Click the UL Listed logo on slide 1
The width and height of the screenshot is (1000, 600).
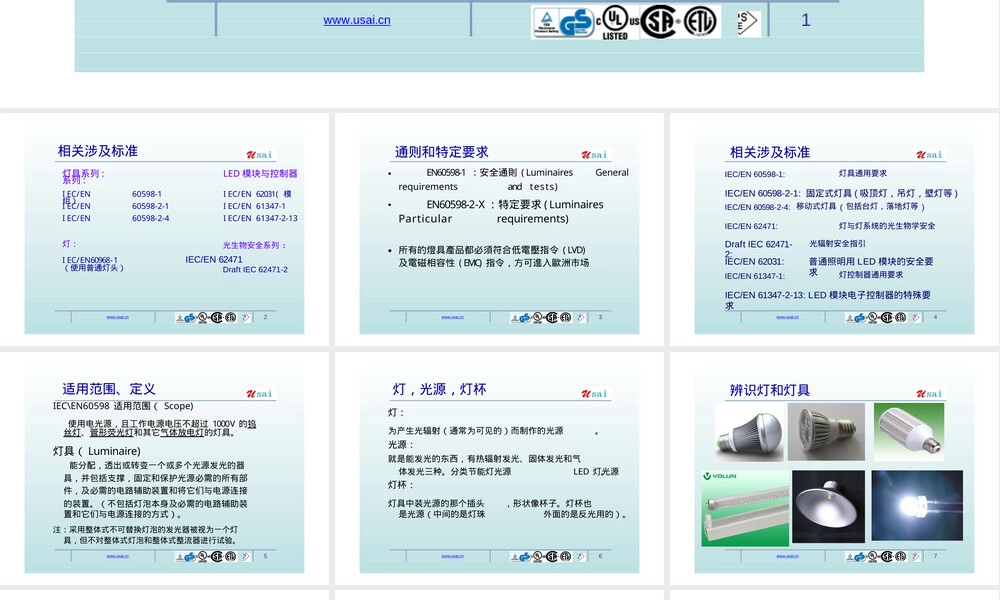click(x=616, y=22)
